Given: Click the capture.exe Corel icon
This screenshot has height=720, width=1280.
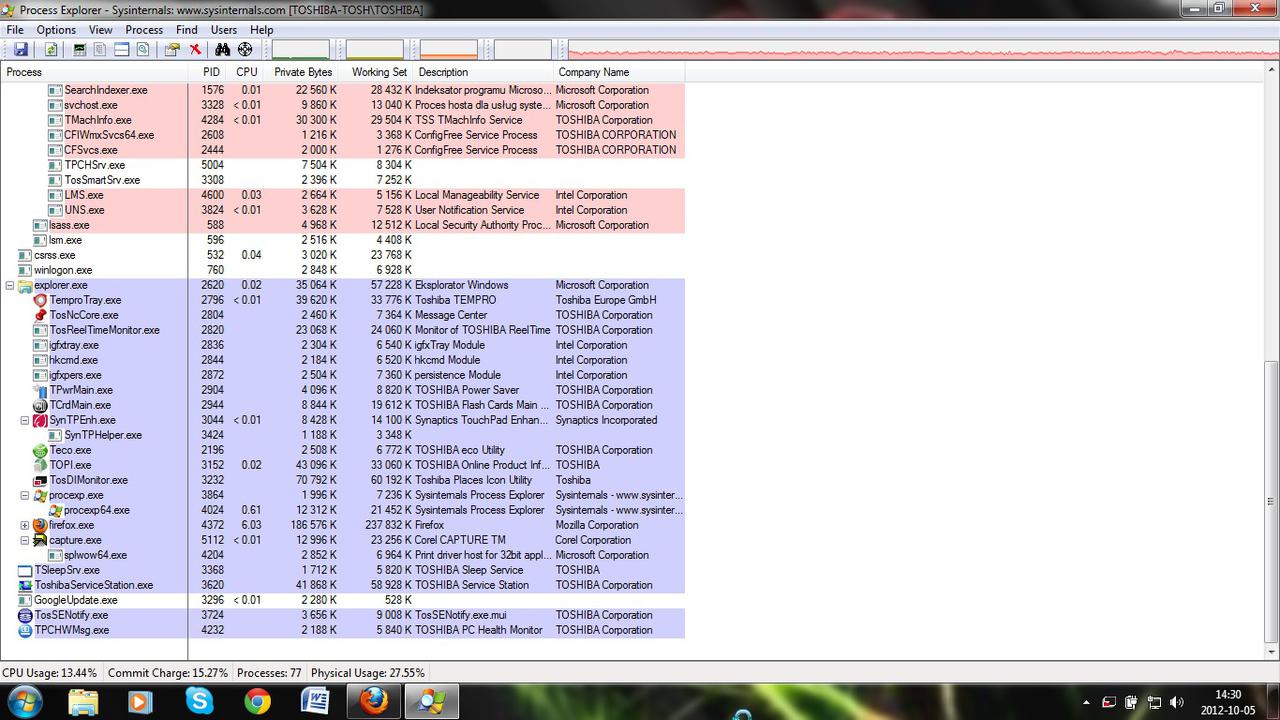Looking at the screenshot, I should pyautogui.click(x=40, y=540).
